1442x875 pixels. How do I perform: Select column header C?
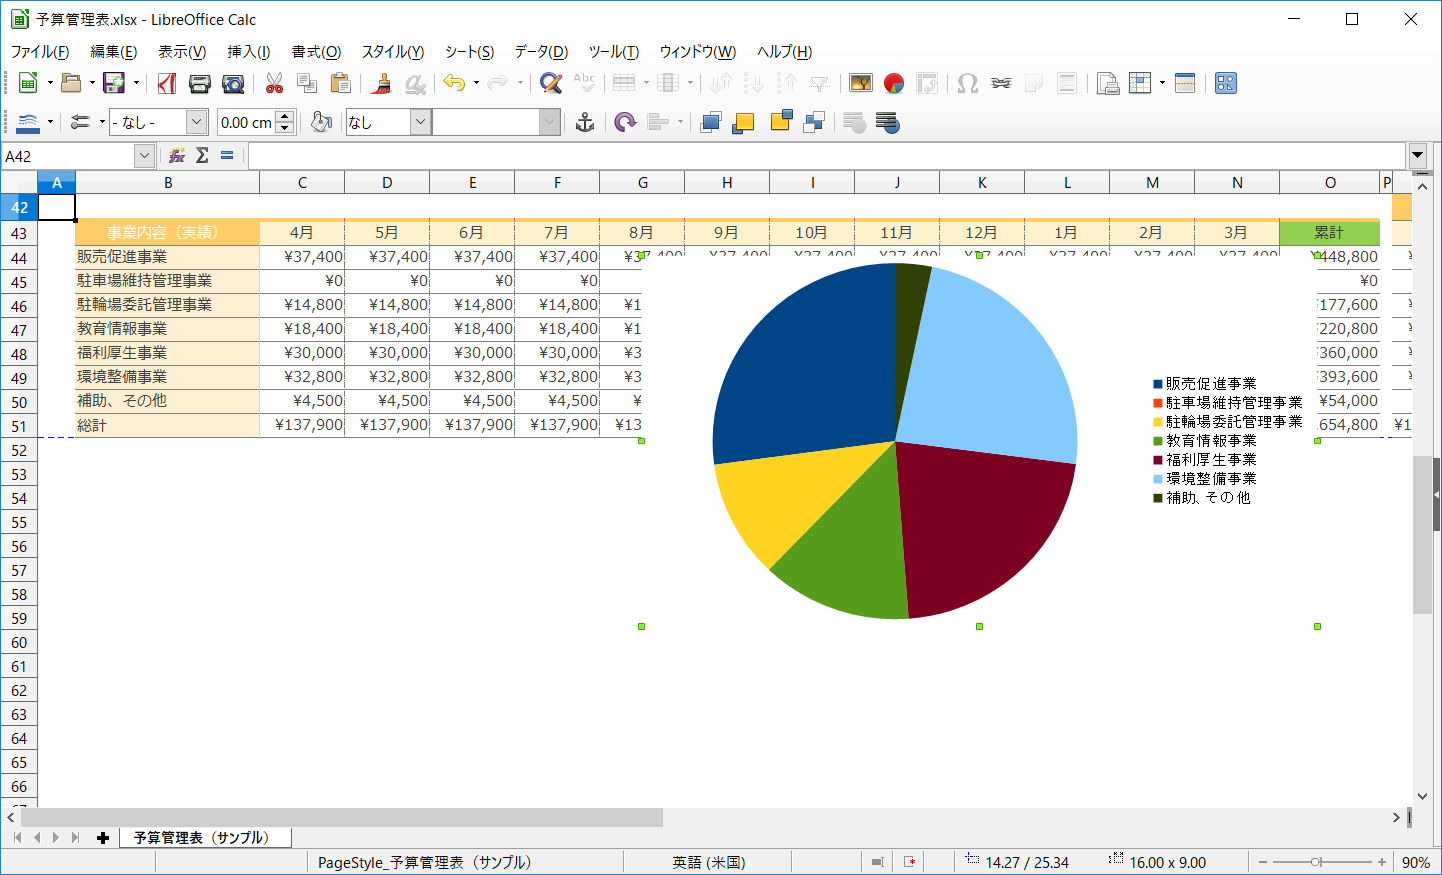tap(302, 182)
